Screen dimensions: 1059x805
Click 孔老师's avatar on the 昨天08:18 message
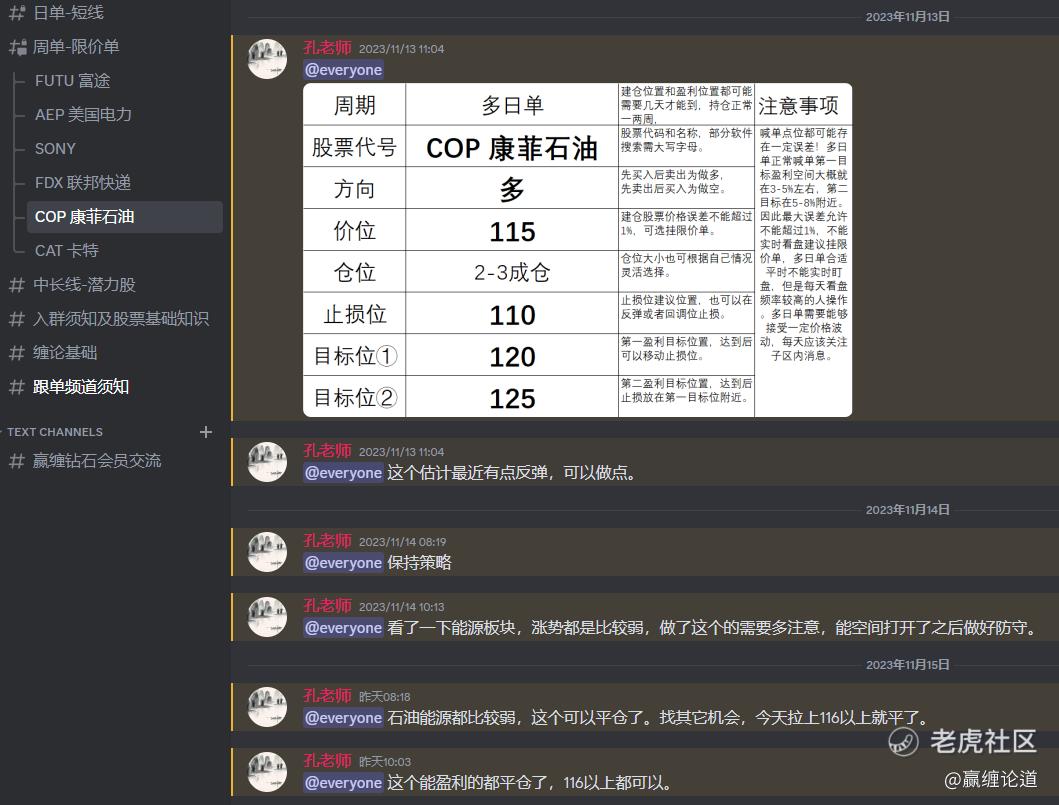pyautogui.click(x=267, y=706)
